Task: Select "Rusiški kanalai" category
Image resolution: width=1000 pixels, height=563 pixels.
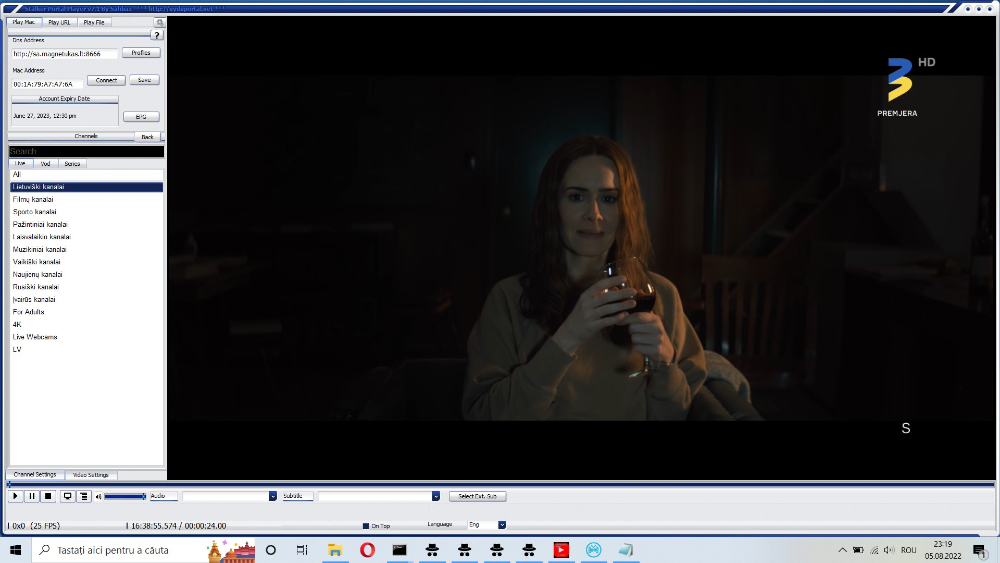Action: coord(87,287)
